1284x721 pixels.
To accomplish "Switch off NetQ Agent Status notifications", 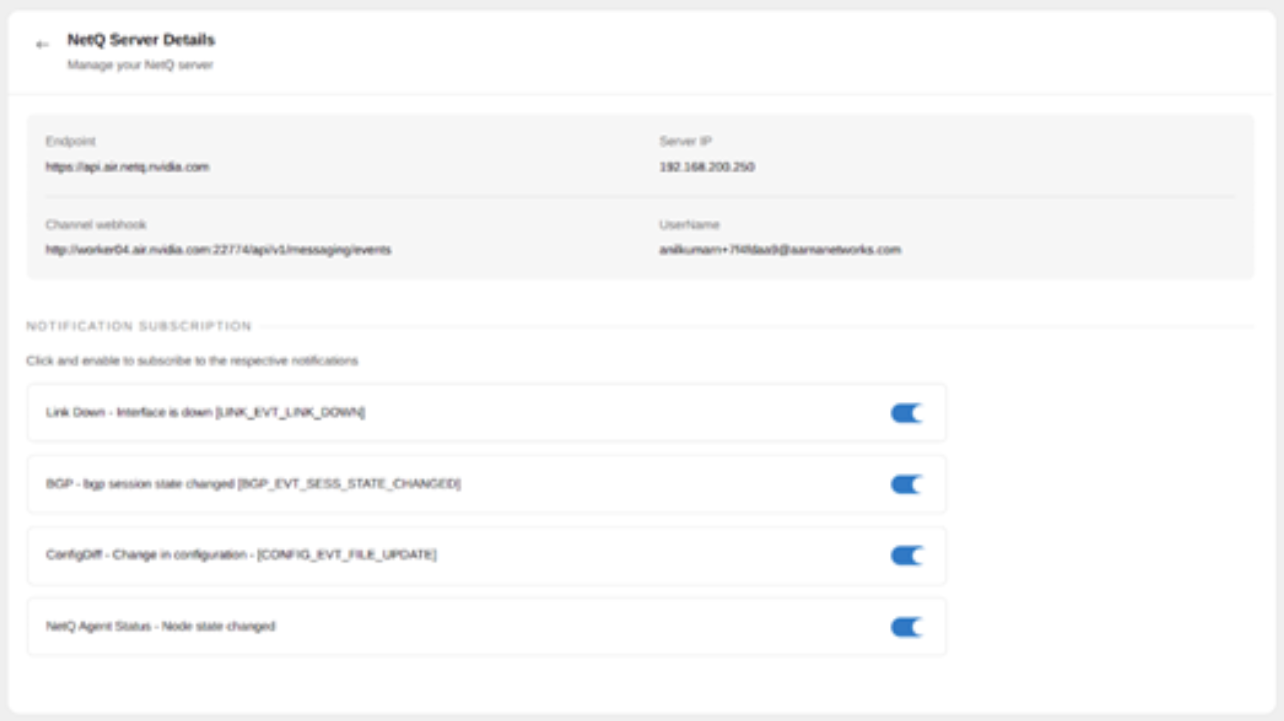I will 906,628.
